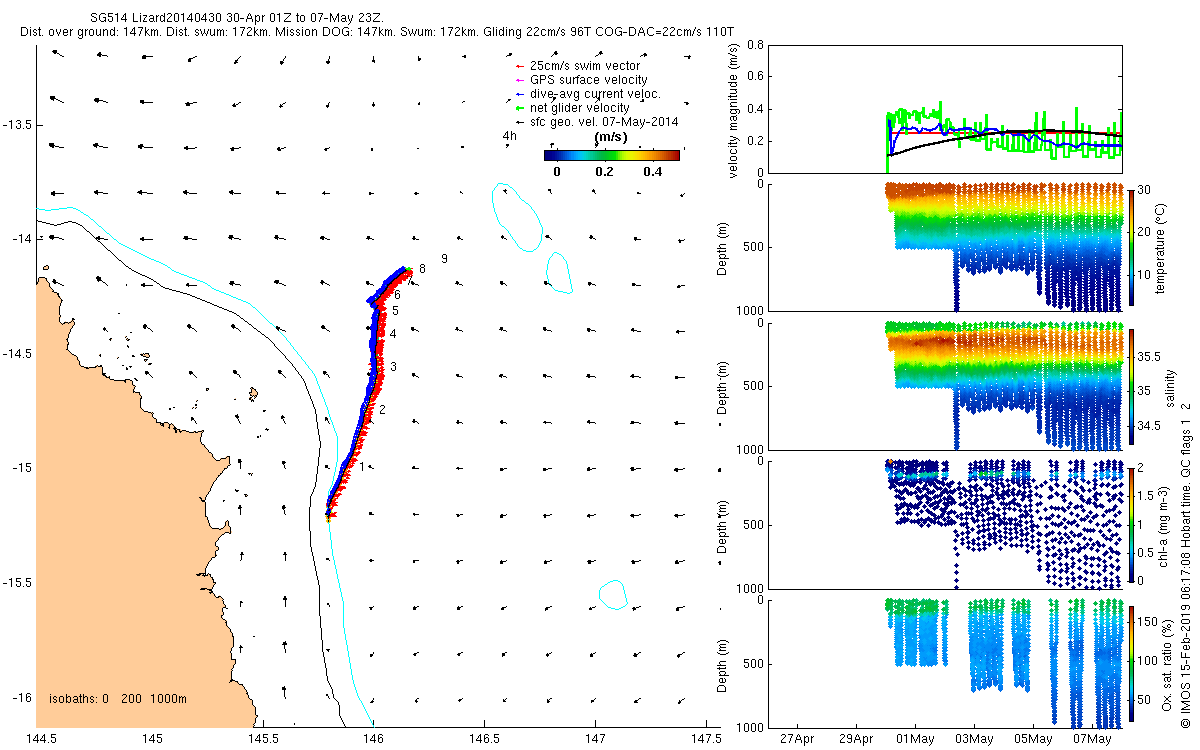Click the '07May' date tick
The image size is (1200, 750).
[x=1093, y=739]
